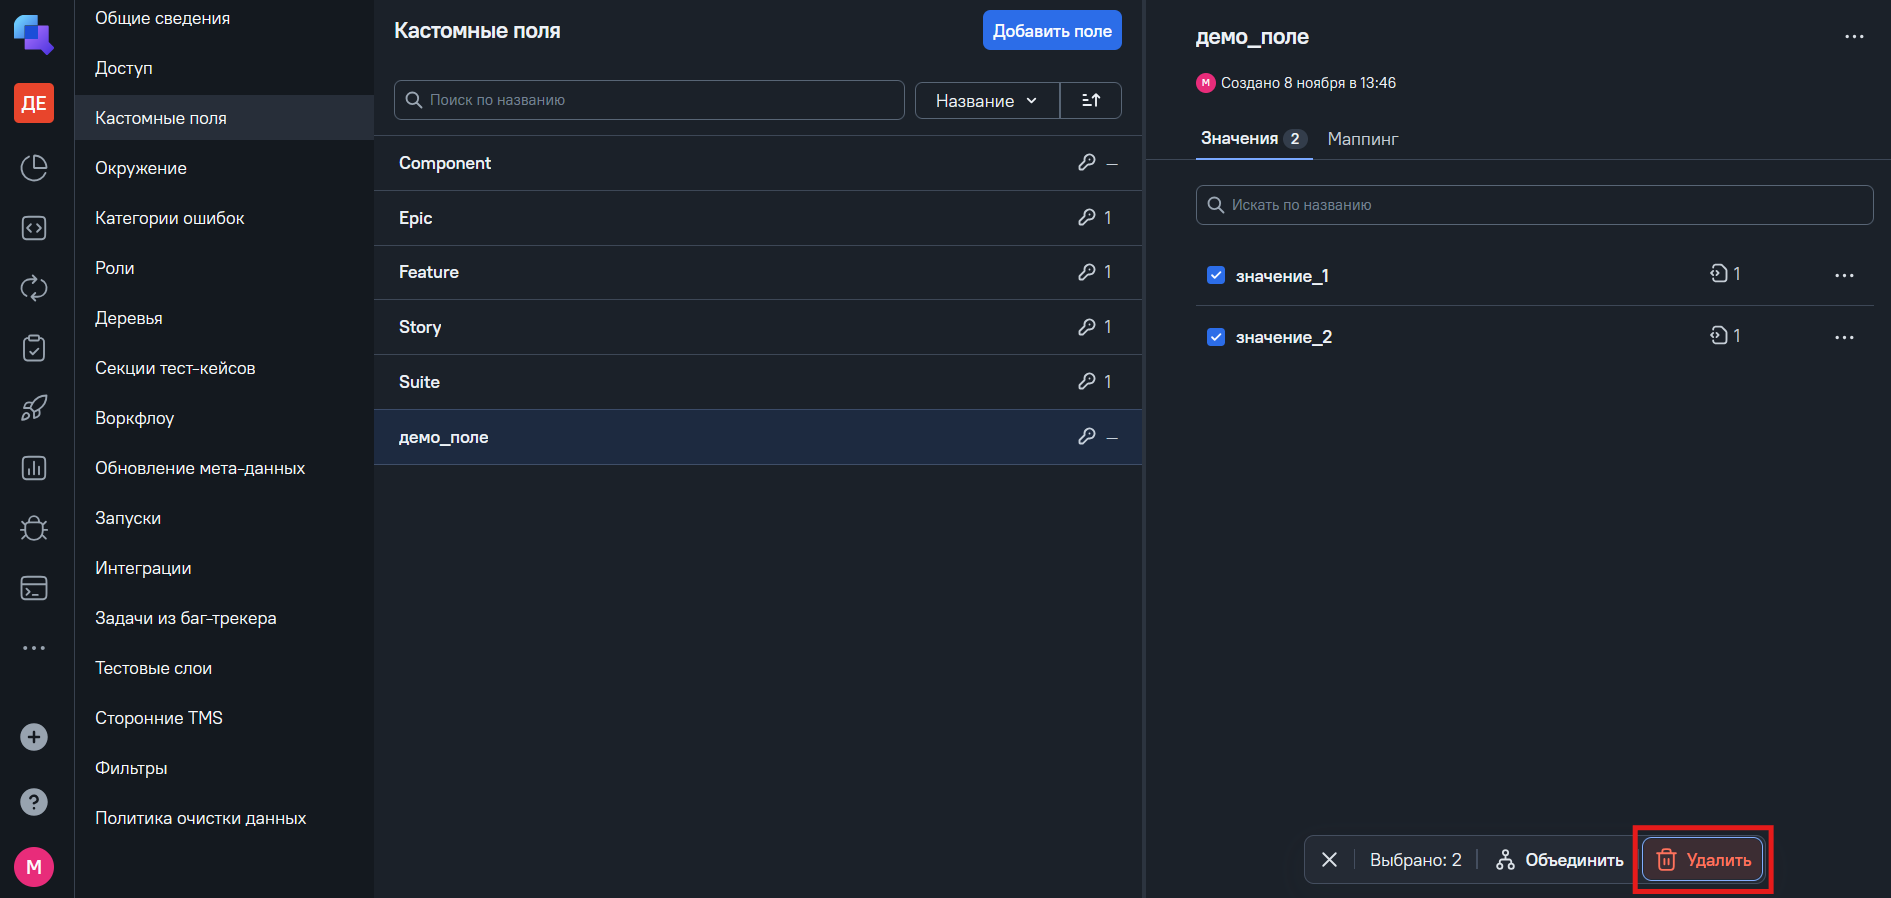Open the sync cycle arrows icon

coord(34,288)
